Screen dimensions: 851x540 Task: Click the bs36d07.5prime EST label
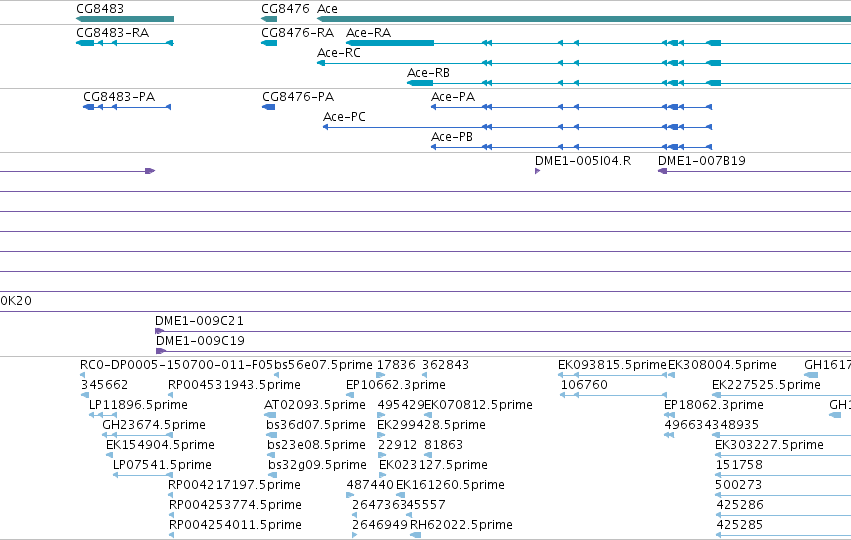316,425
